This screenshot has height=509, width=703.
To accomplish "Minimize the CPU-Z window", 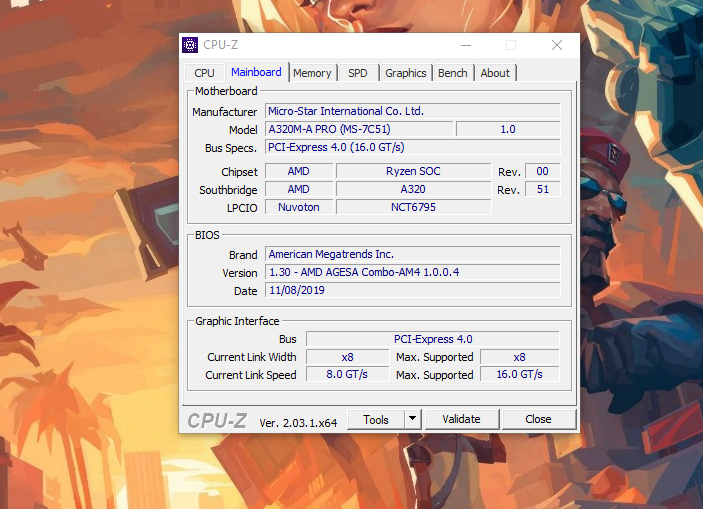I will [x=466, y=45].
